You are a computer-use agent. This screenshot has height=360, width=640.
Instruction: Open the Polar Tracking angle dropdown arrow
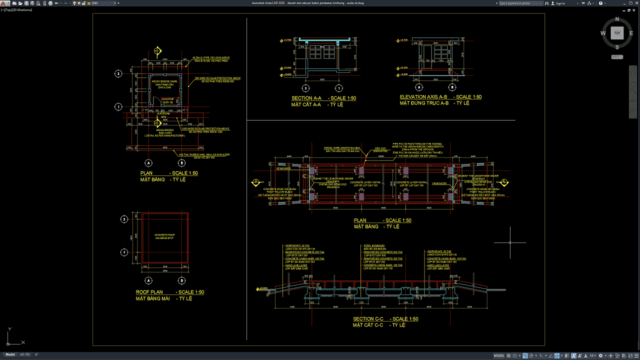(x=536, y=356)
